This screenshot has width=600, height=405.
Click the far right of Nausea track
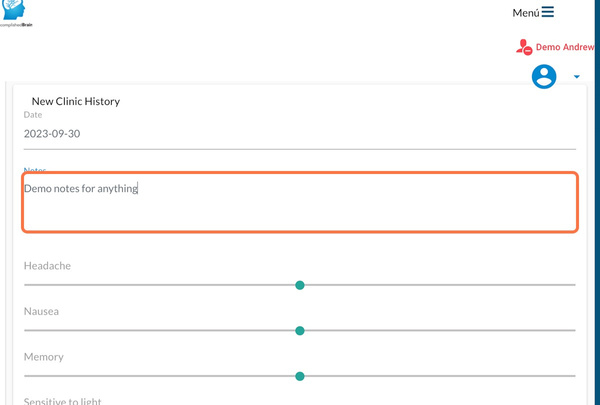573,330
